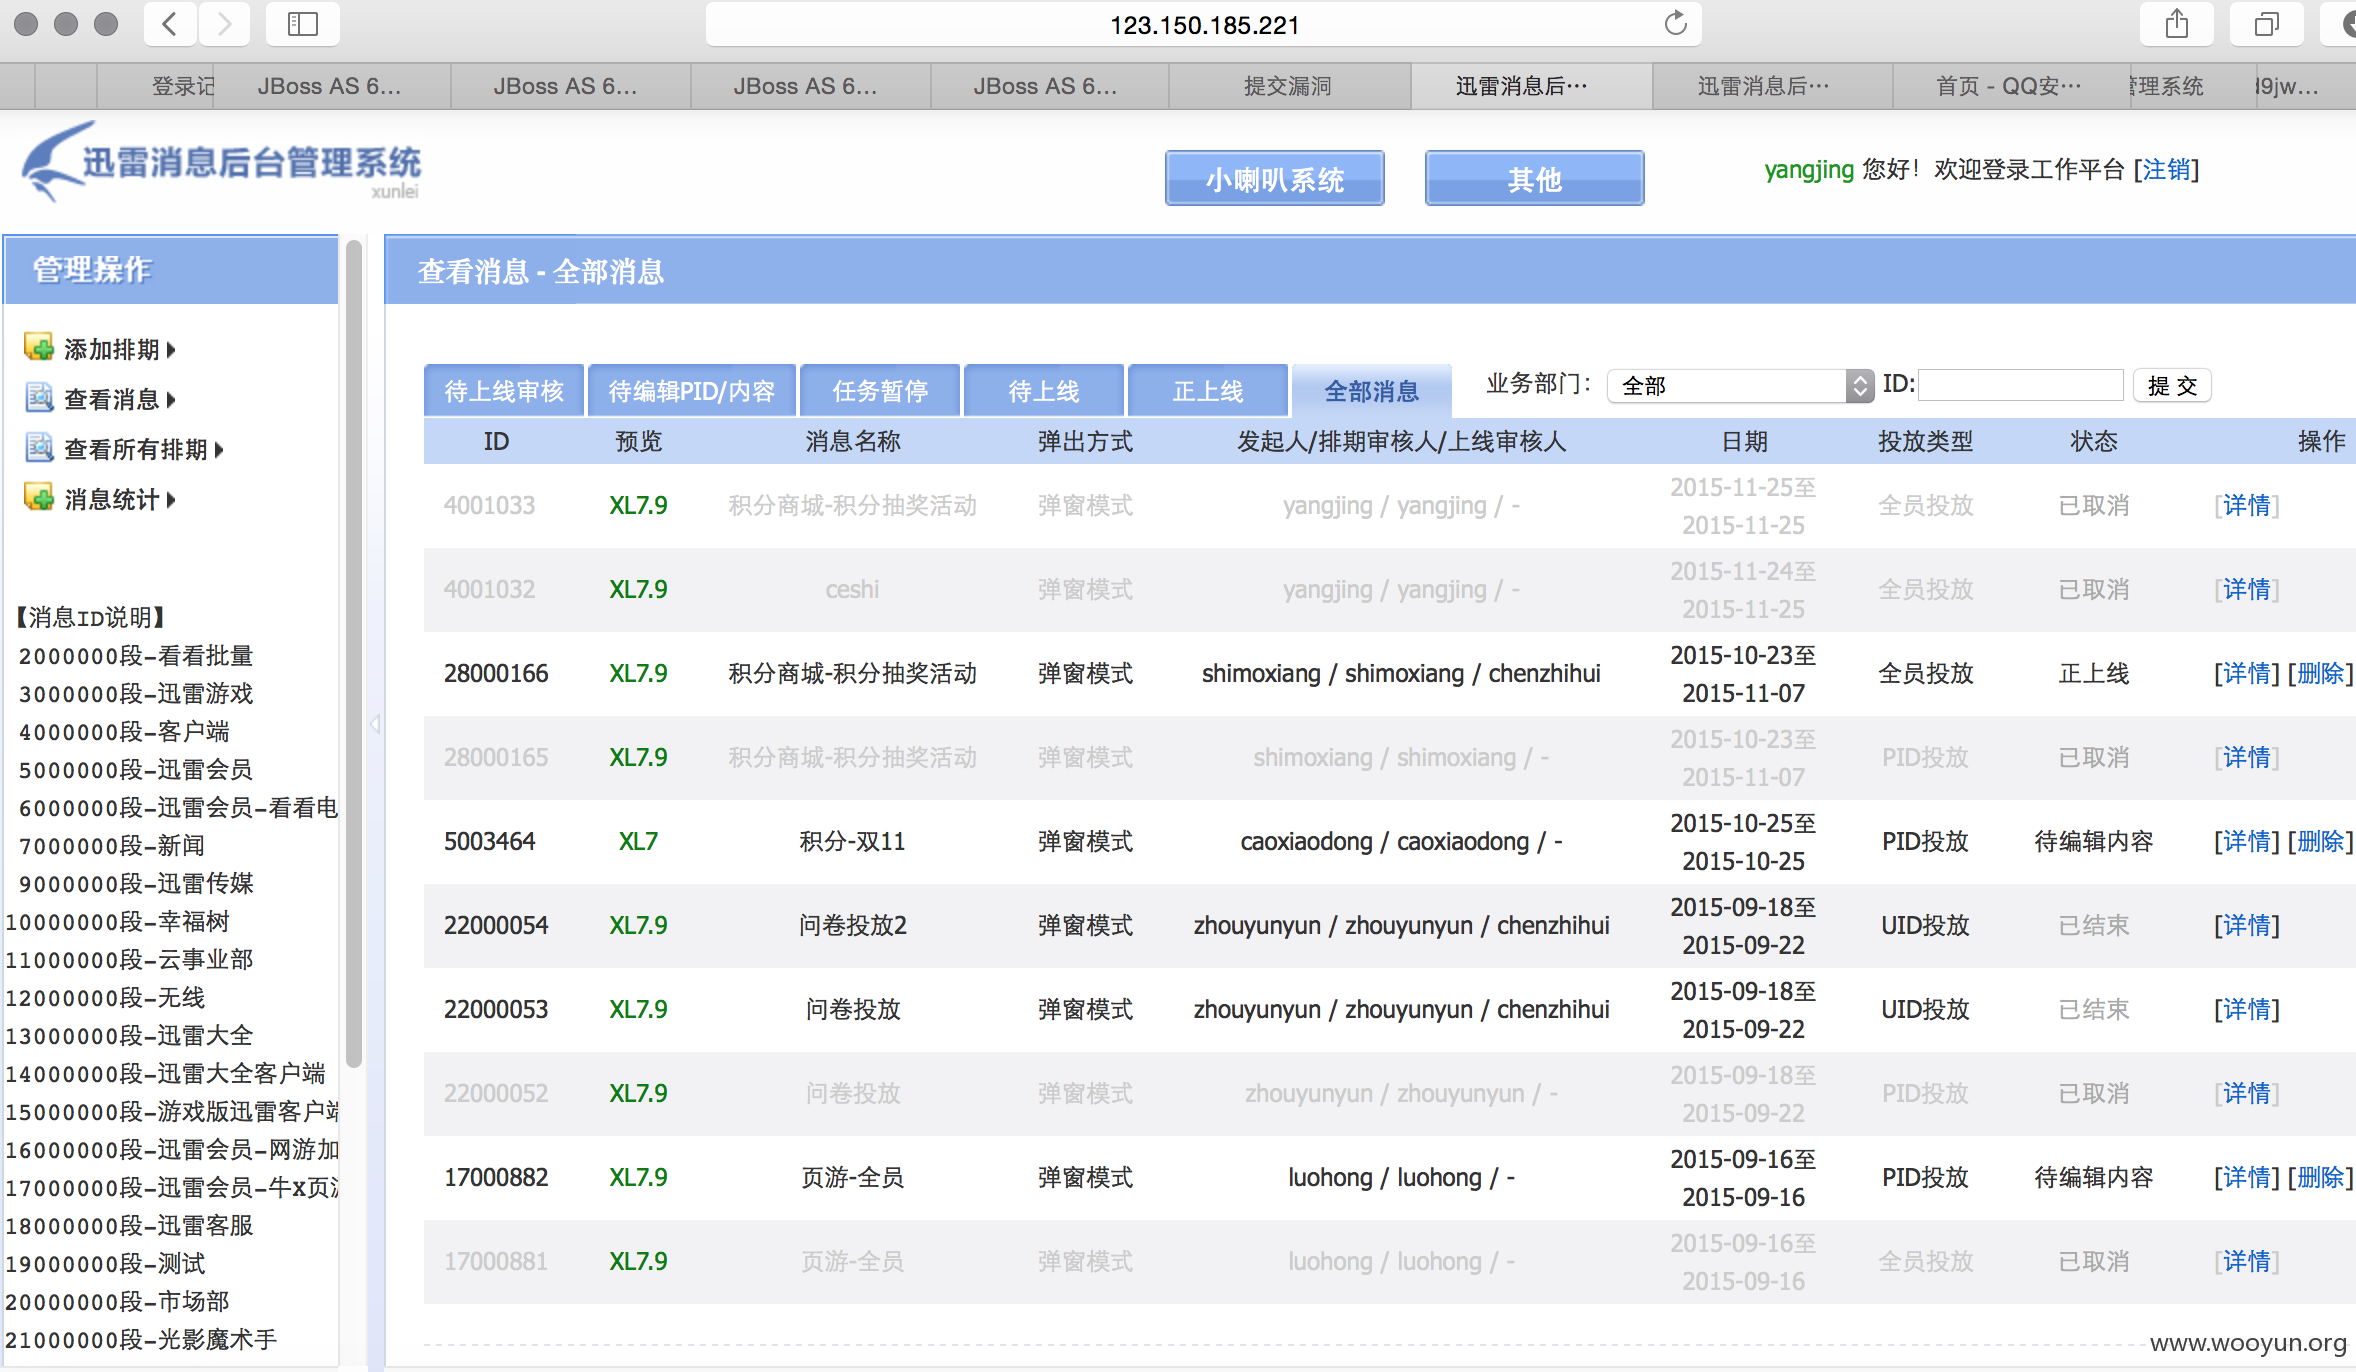
Task: Collapse the sidebar with the divider arrow
Action: pyautogui.click(x=376, y=724)
